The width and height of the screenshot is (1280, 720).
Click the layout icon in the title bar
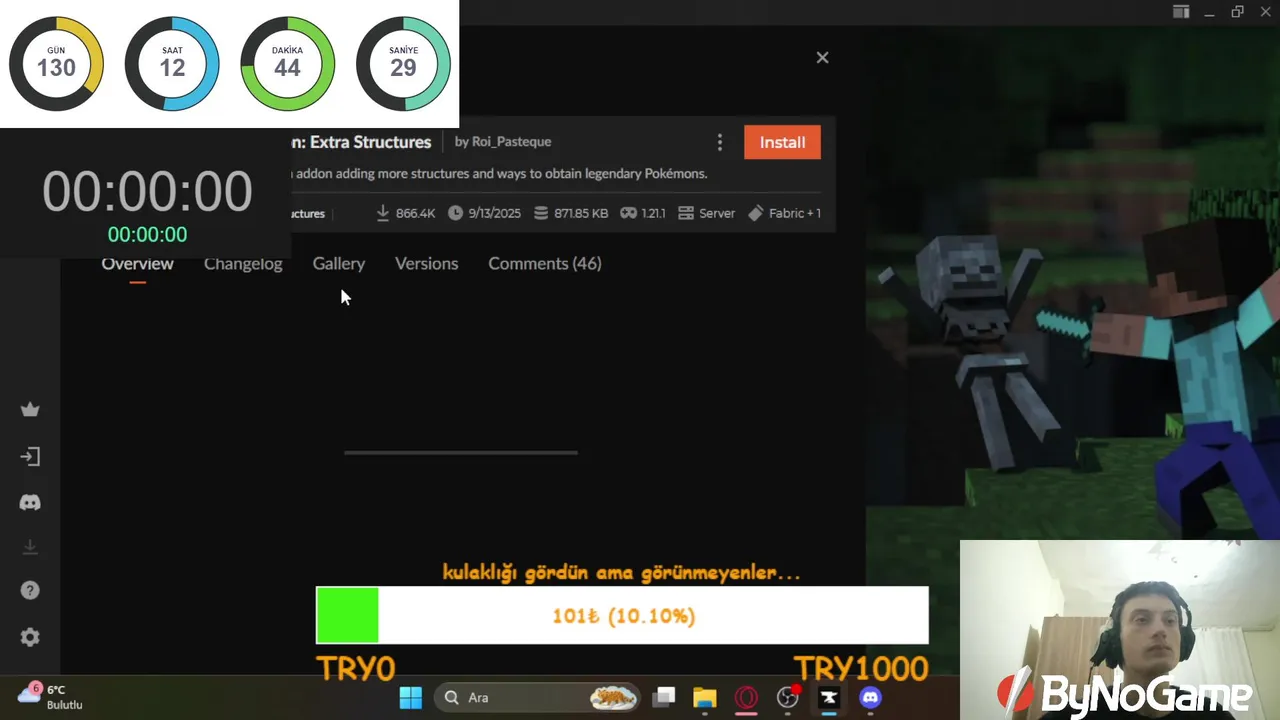point(1181,12)
